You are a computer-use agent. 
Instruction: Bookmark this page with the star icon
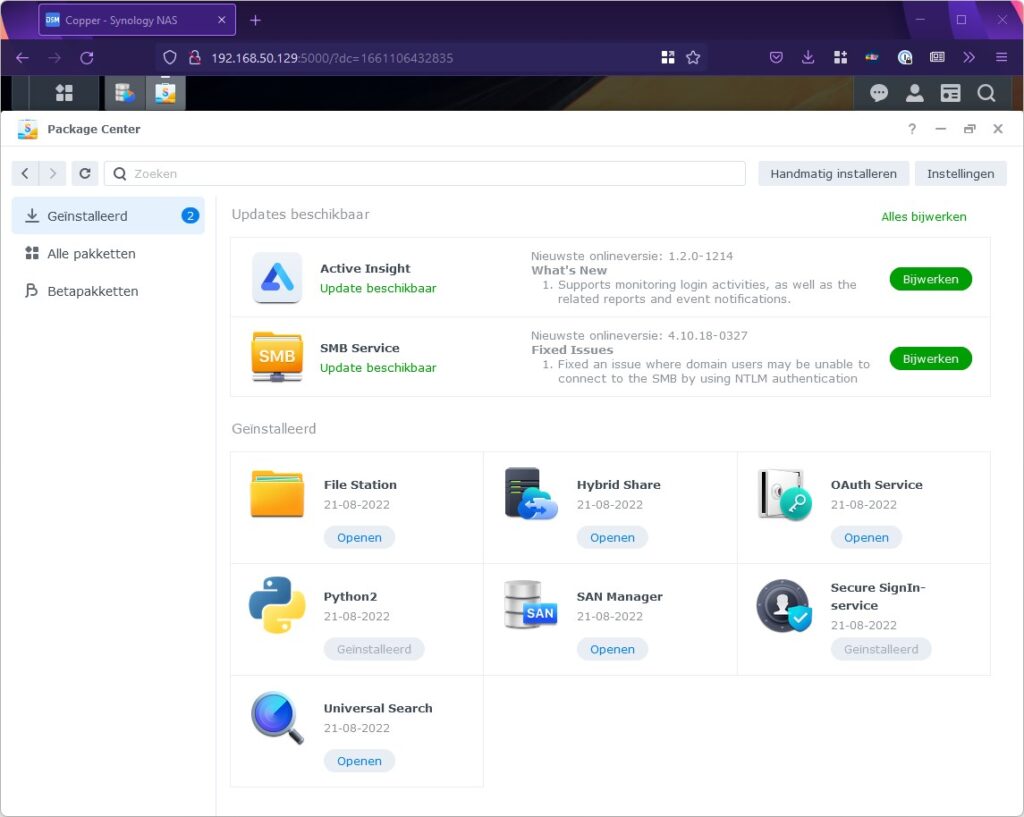(693, 58)
